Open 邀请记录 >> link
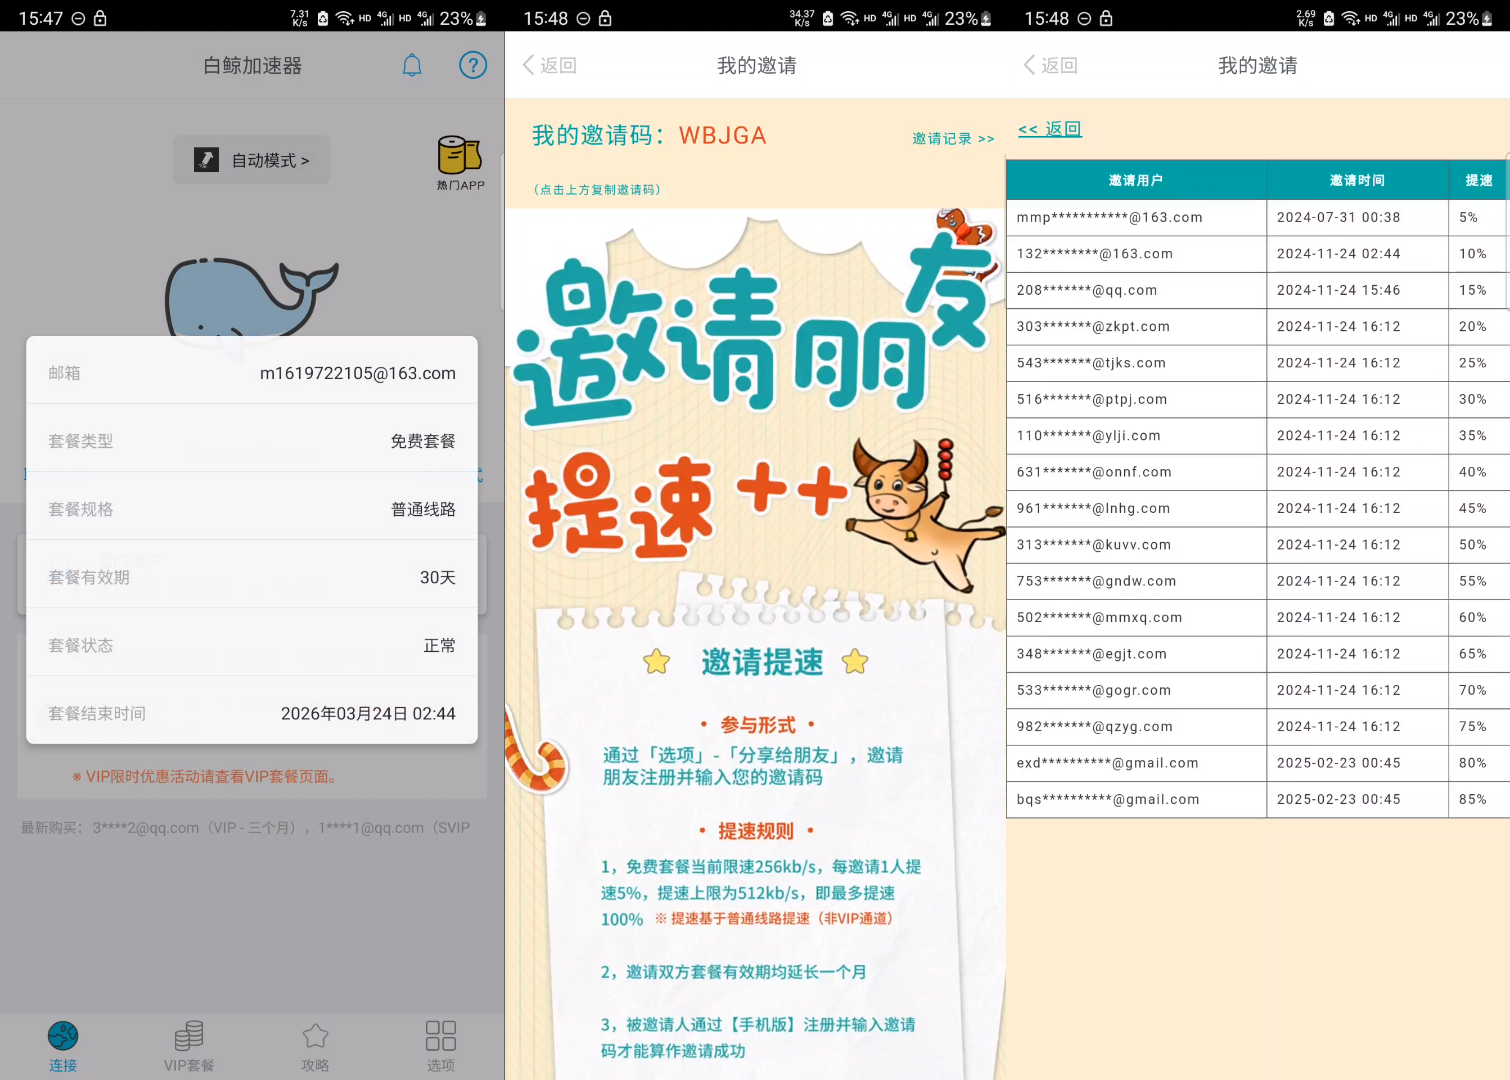Image resolution: width=1510 pixels, height=1080 pixels. pyautogui.click(x=952, y=139)
